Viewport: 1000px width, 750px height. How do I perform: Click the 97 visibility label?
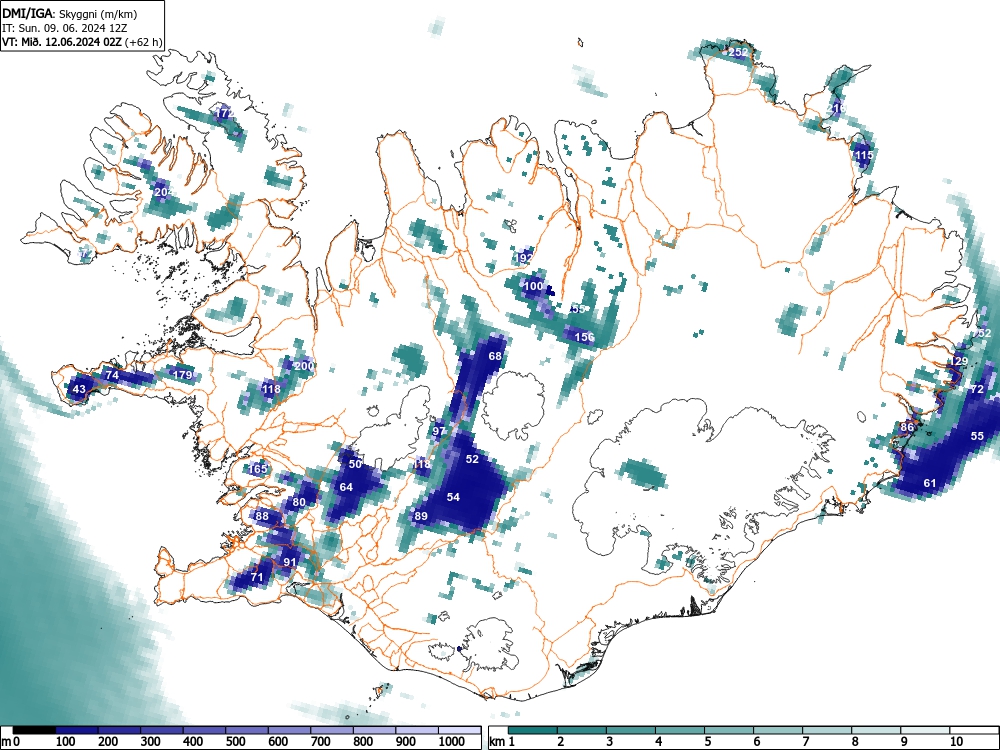tap(439, 431)
